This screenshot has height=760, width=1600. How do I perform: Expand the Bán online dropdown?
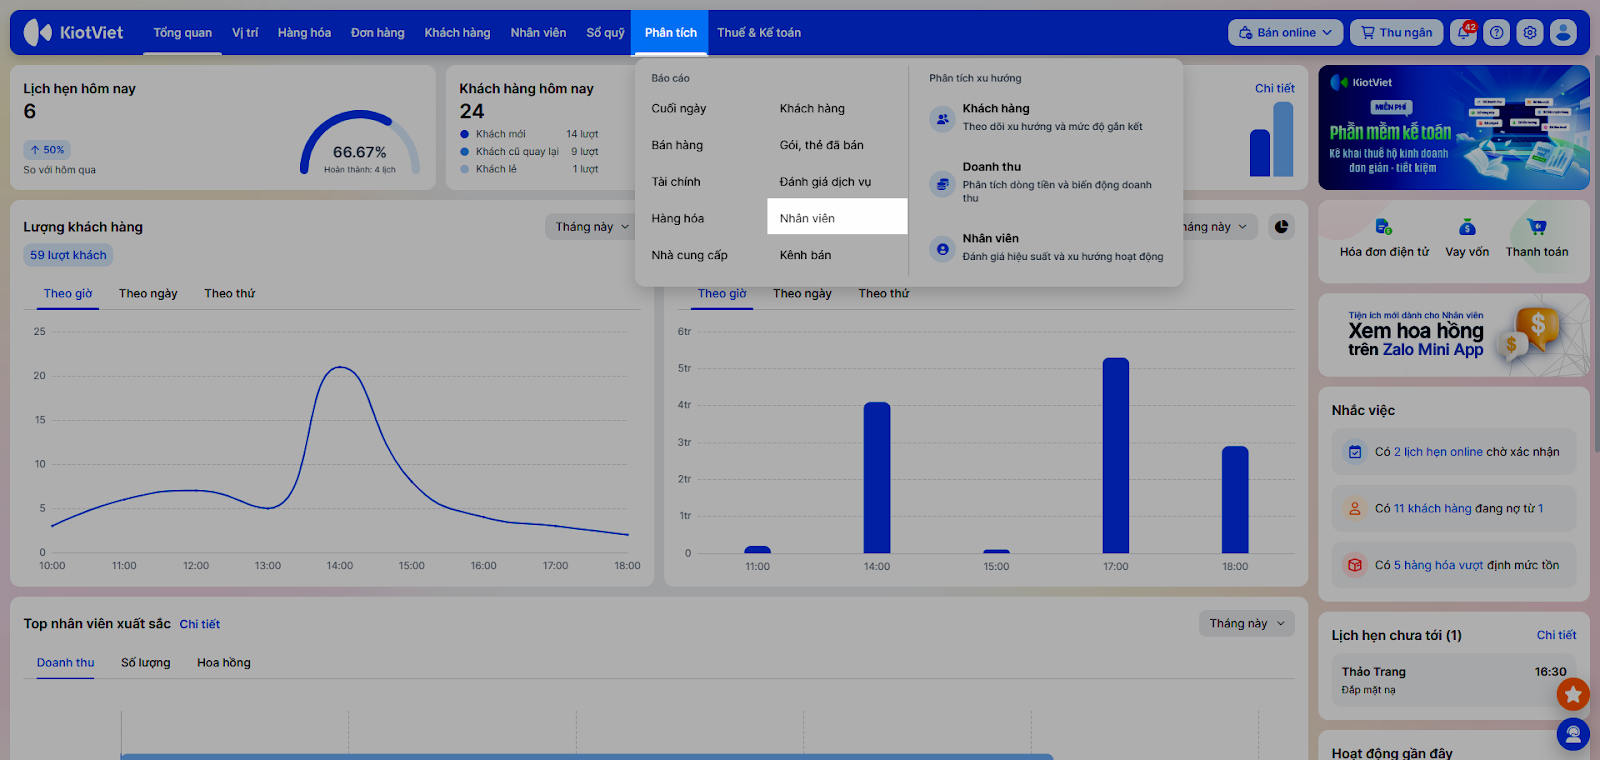pos(1285,33)
